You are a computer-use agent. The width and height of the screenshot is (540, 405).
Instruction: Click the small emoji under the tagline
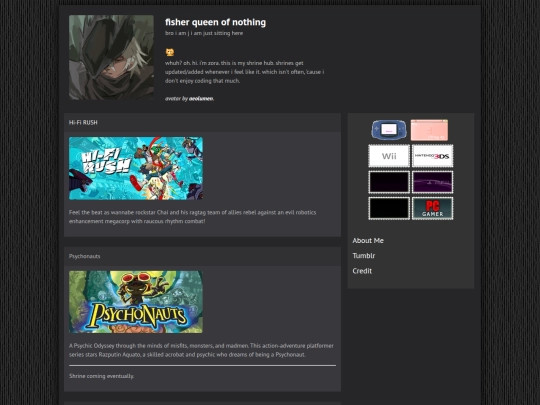point(170,52)
